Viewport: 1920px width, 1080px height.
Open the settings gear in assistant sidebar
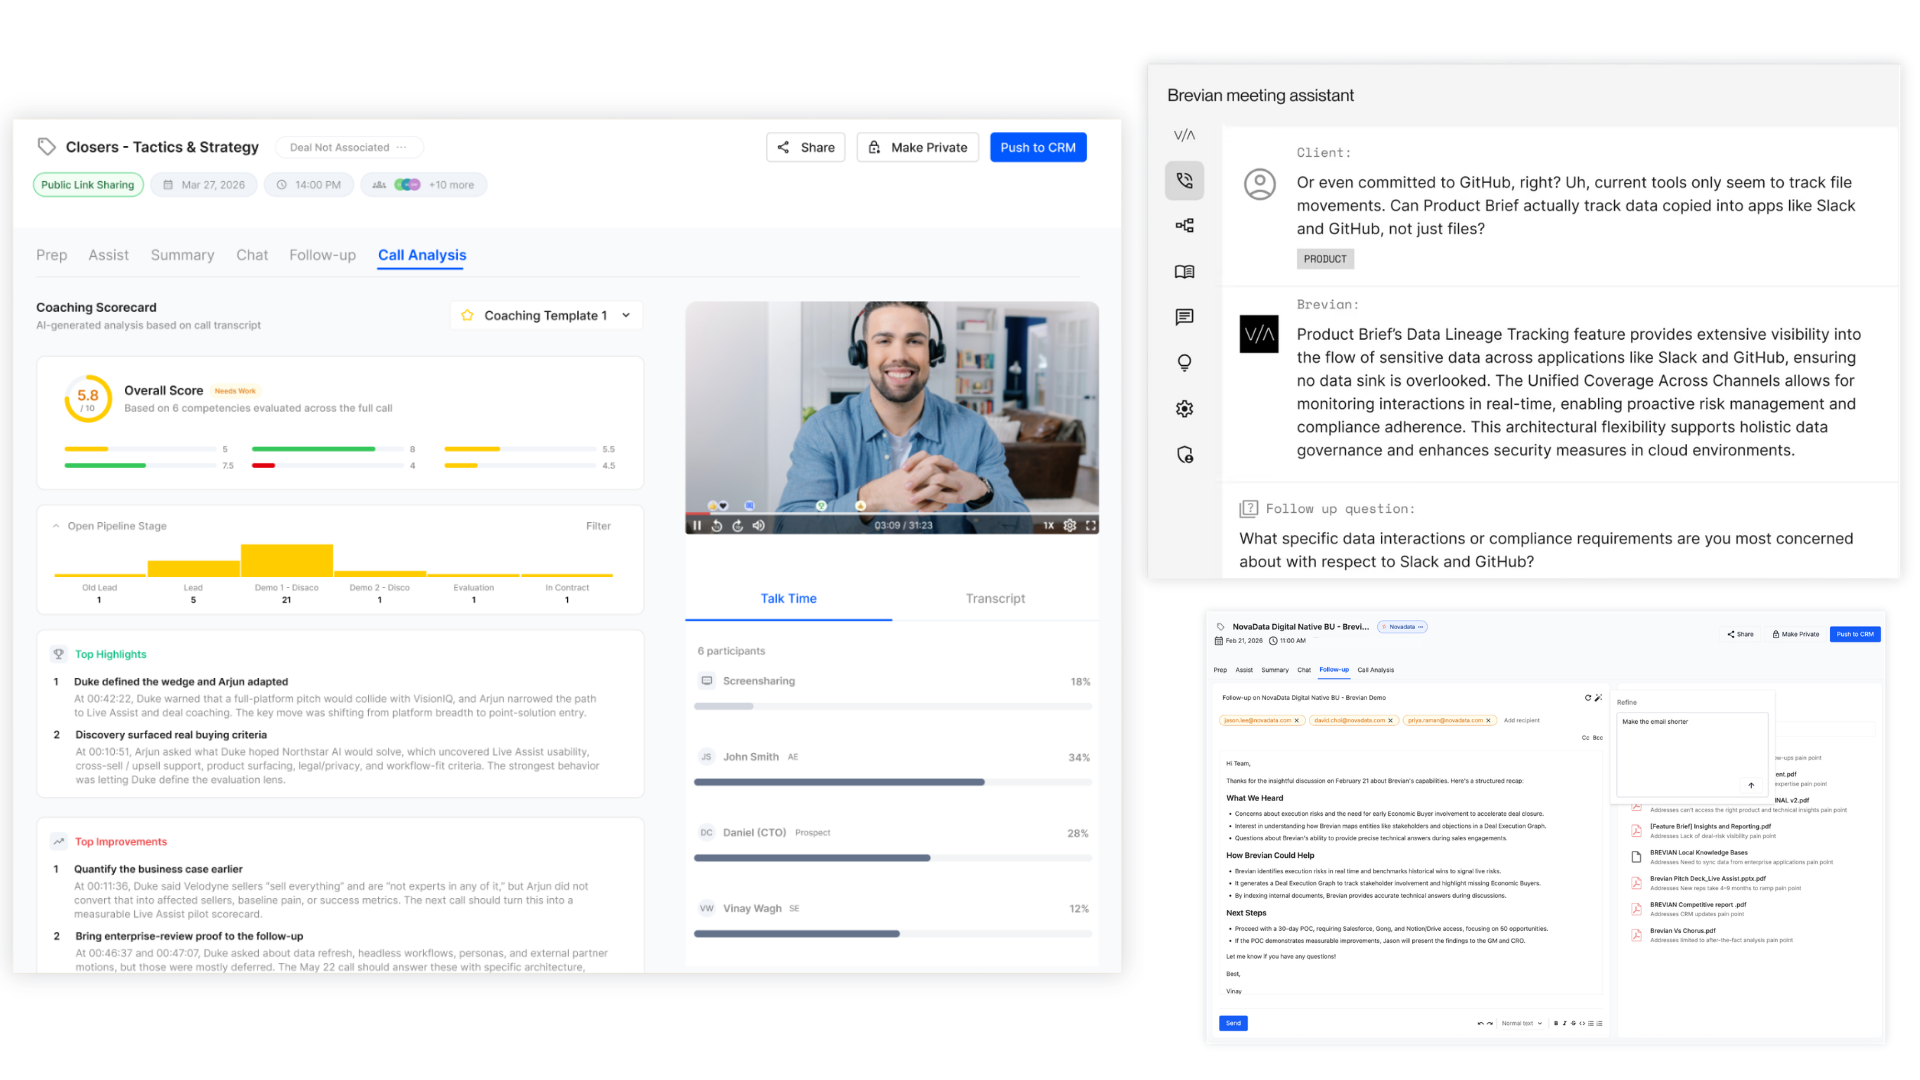[x=1184, y=409]
